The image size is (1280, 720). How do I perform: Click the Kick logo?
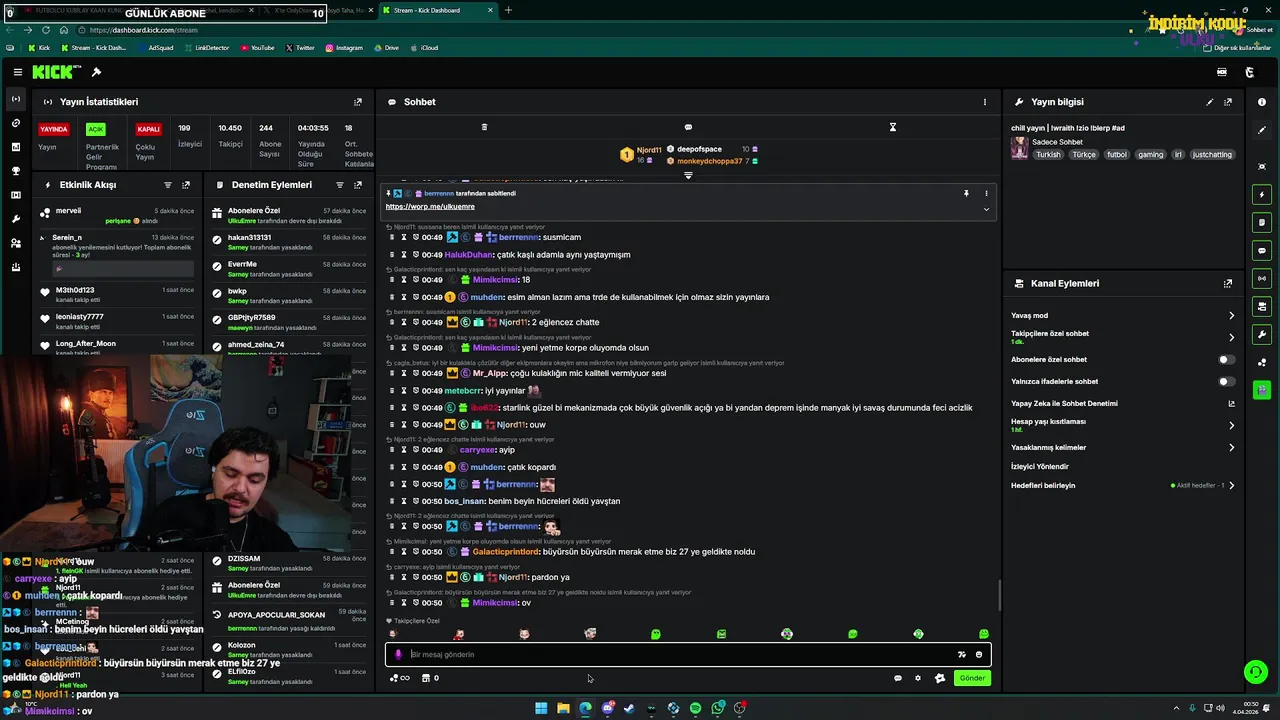tap(55, 72)
